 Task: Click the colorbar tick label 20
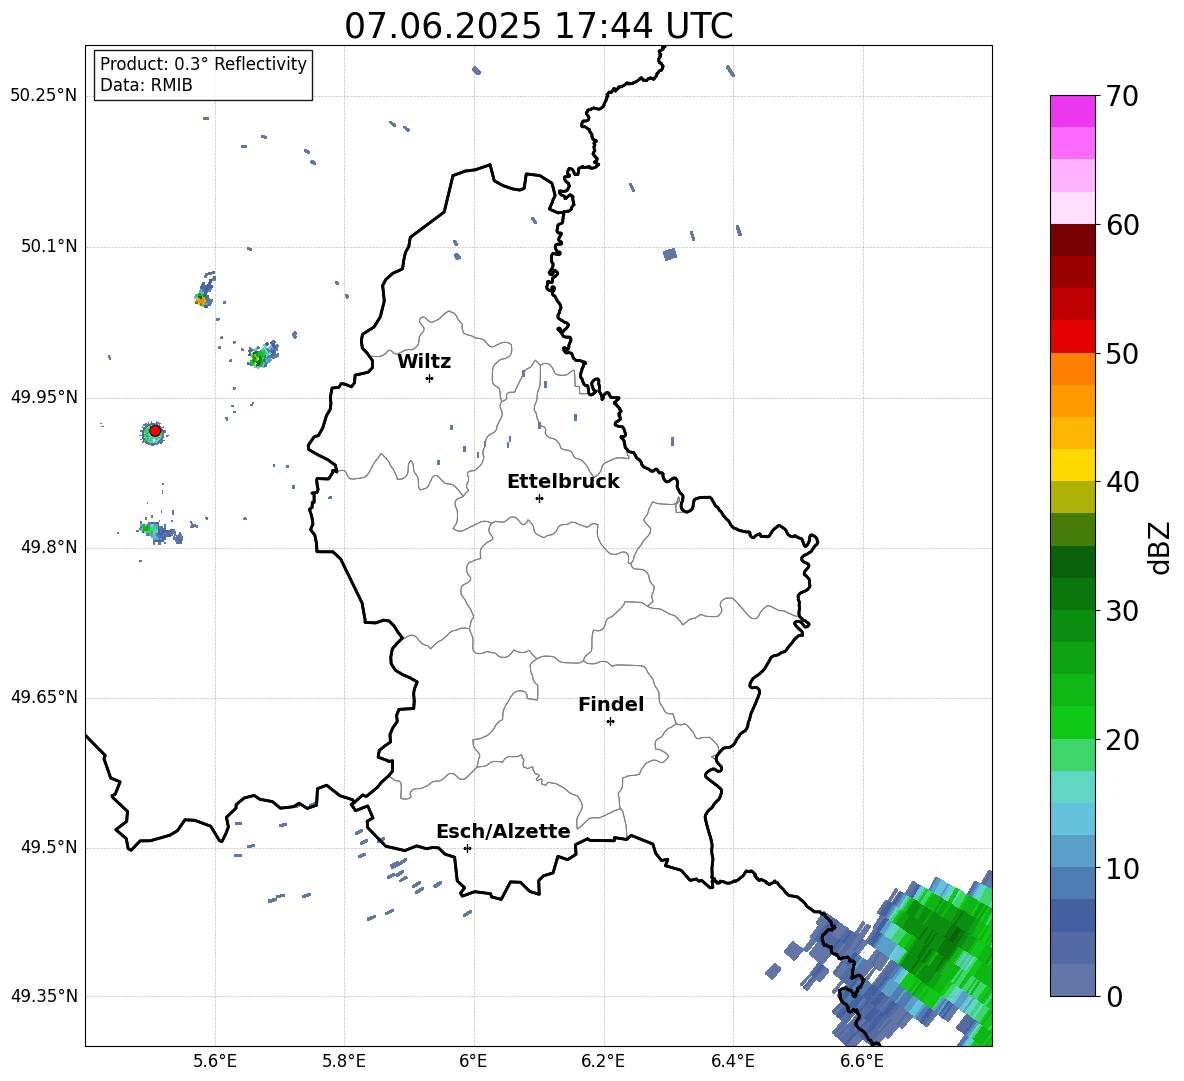click(1122, 740)
